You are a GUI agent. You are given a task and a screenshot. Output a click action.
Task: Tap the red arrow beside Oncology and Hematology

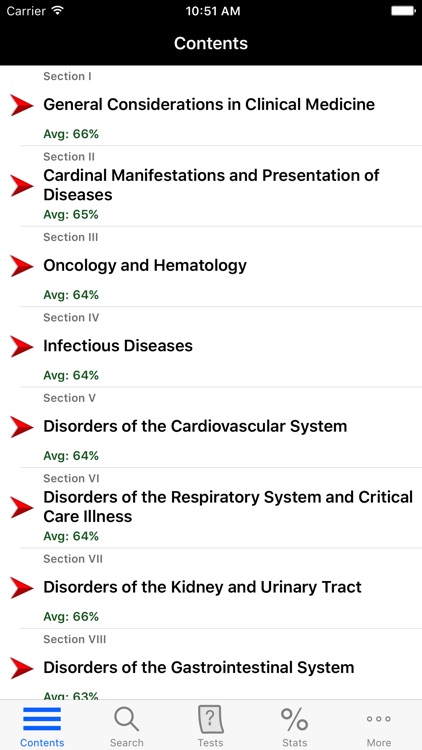coord(22,266)
